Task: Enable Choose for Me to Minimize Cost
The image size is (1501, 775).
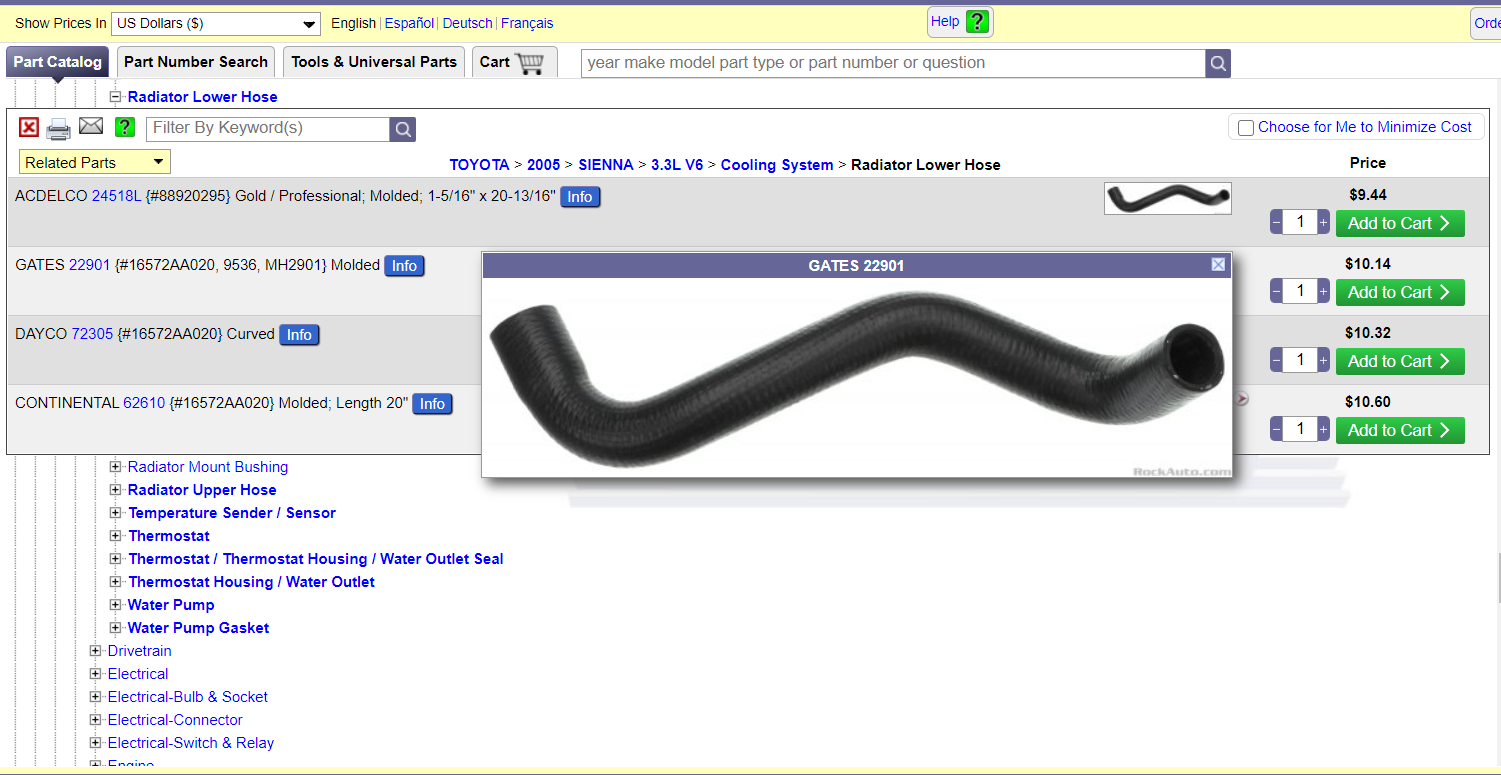Action: click(x=1246, y=128)
